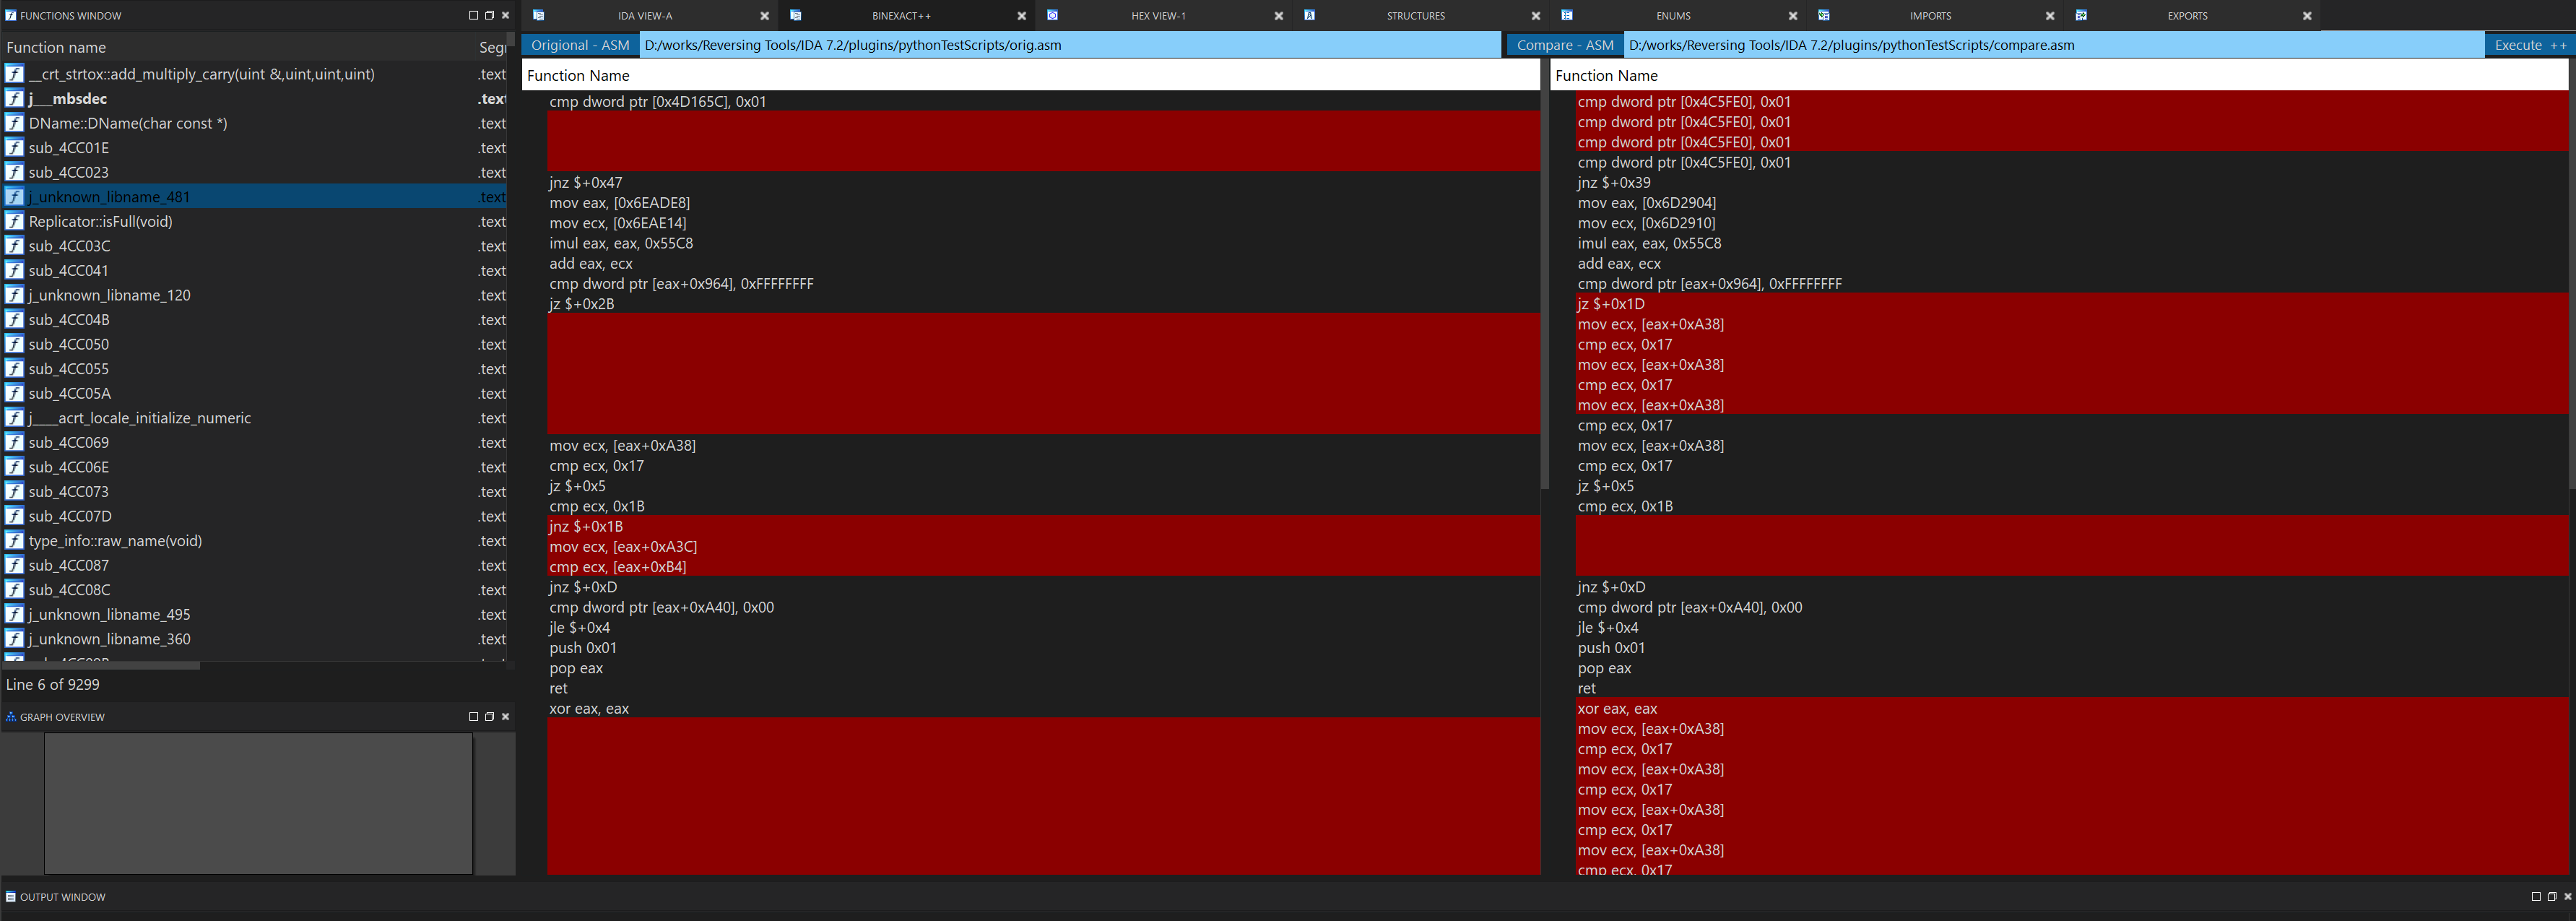Click the IDA View-A tab icon
Screen dimensions: 2576x921
pos(538,15)
